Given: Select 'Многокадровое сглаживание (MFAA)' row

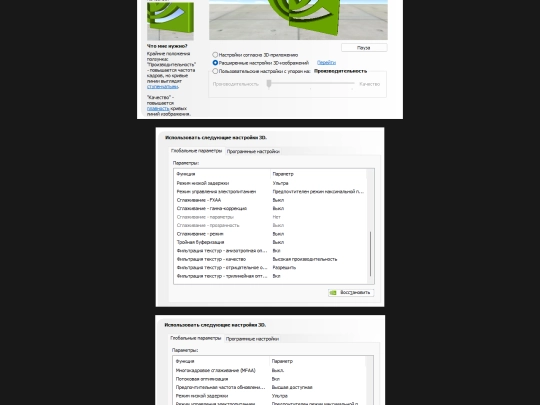Looking at the screenshot, I should pyautogui.click(x=270, y=371).
